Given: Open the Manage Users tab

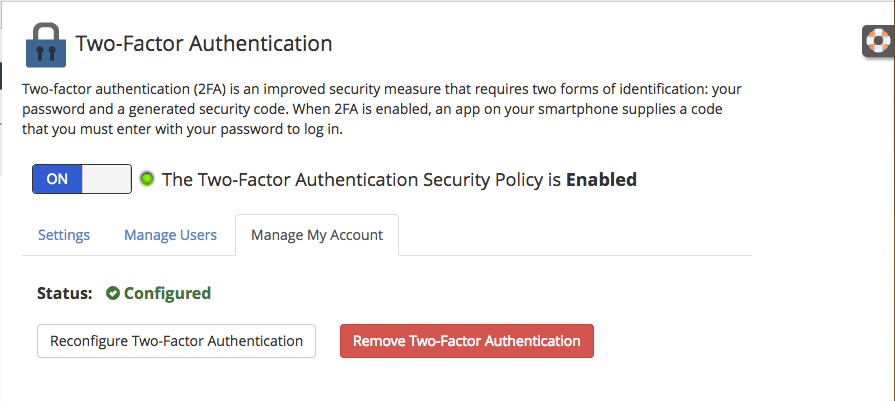Looking at the screenshot, I should [170, 235].
